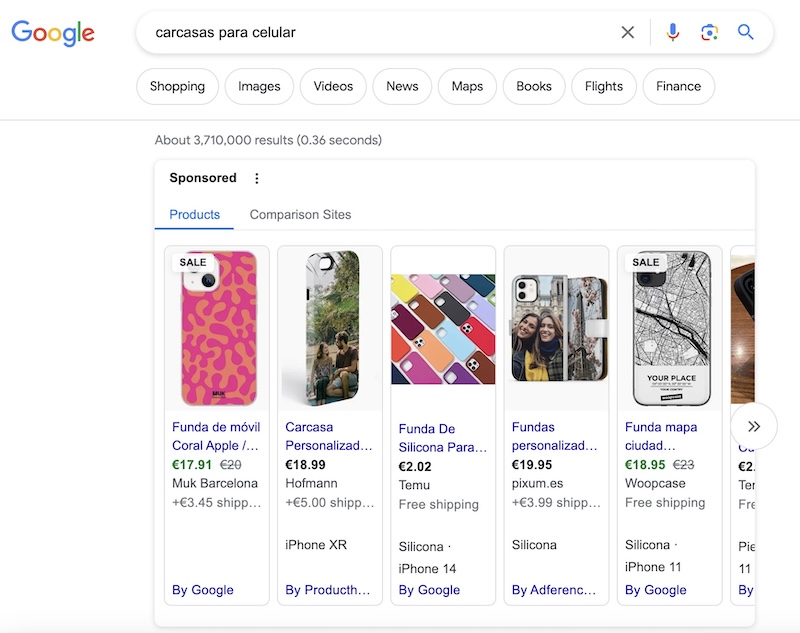The image size is (800, 633).
Task: Filter results by Maps
Action: tap(467, 86)
